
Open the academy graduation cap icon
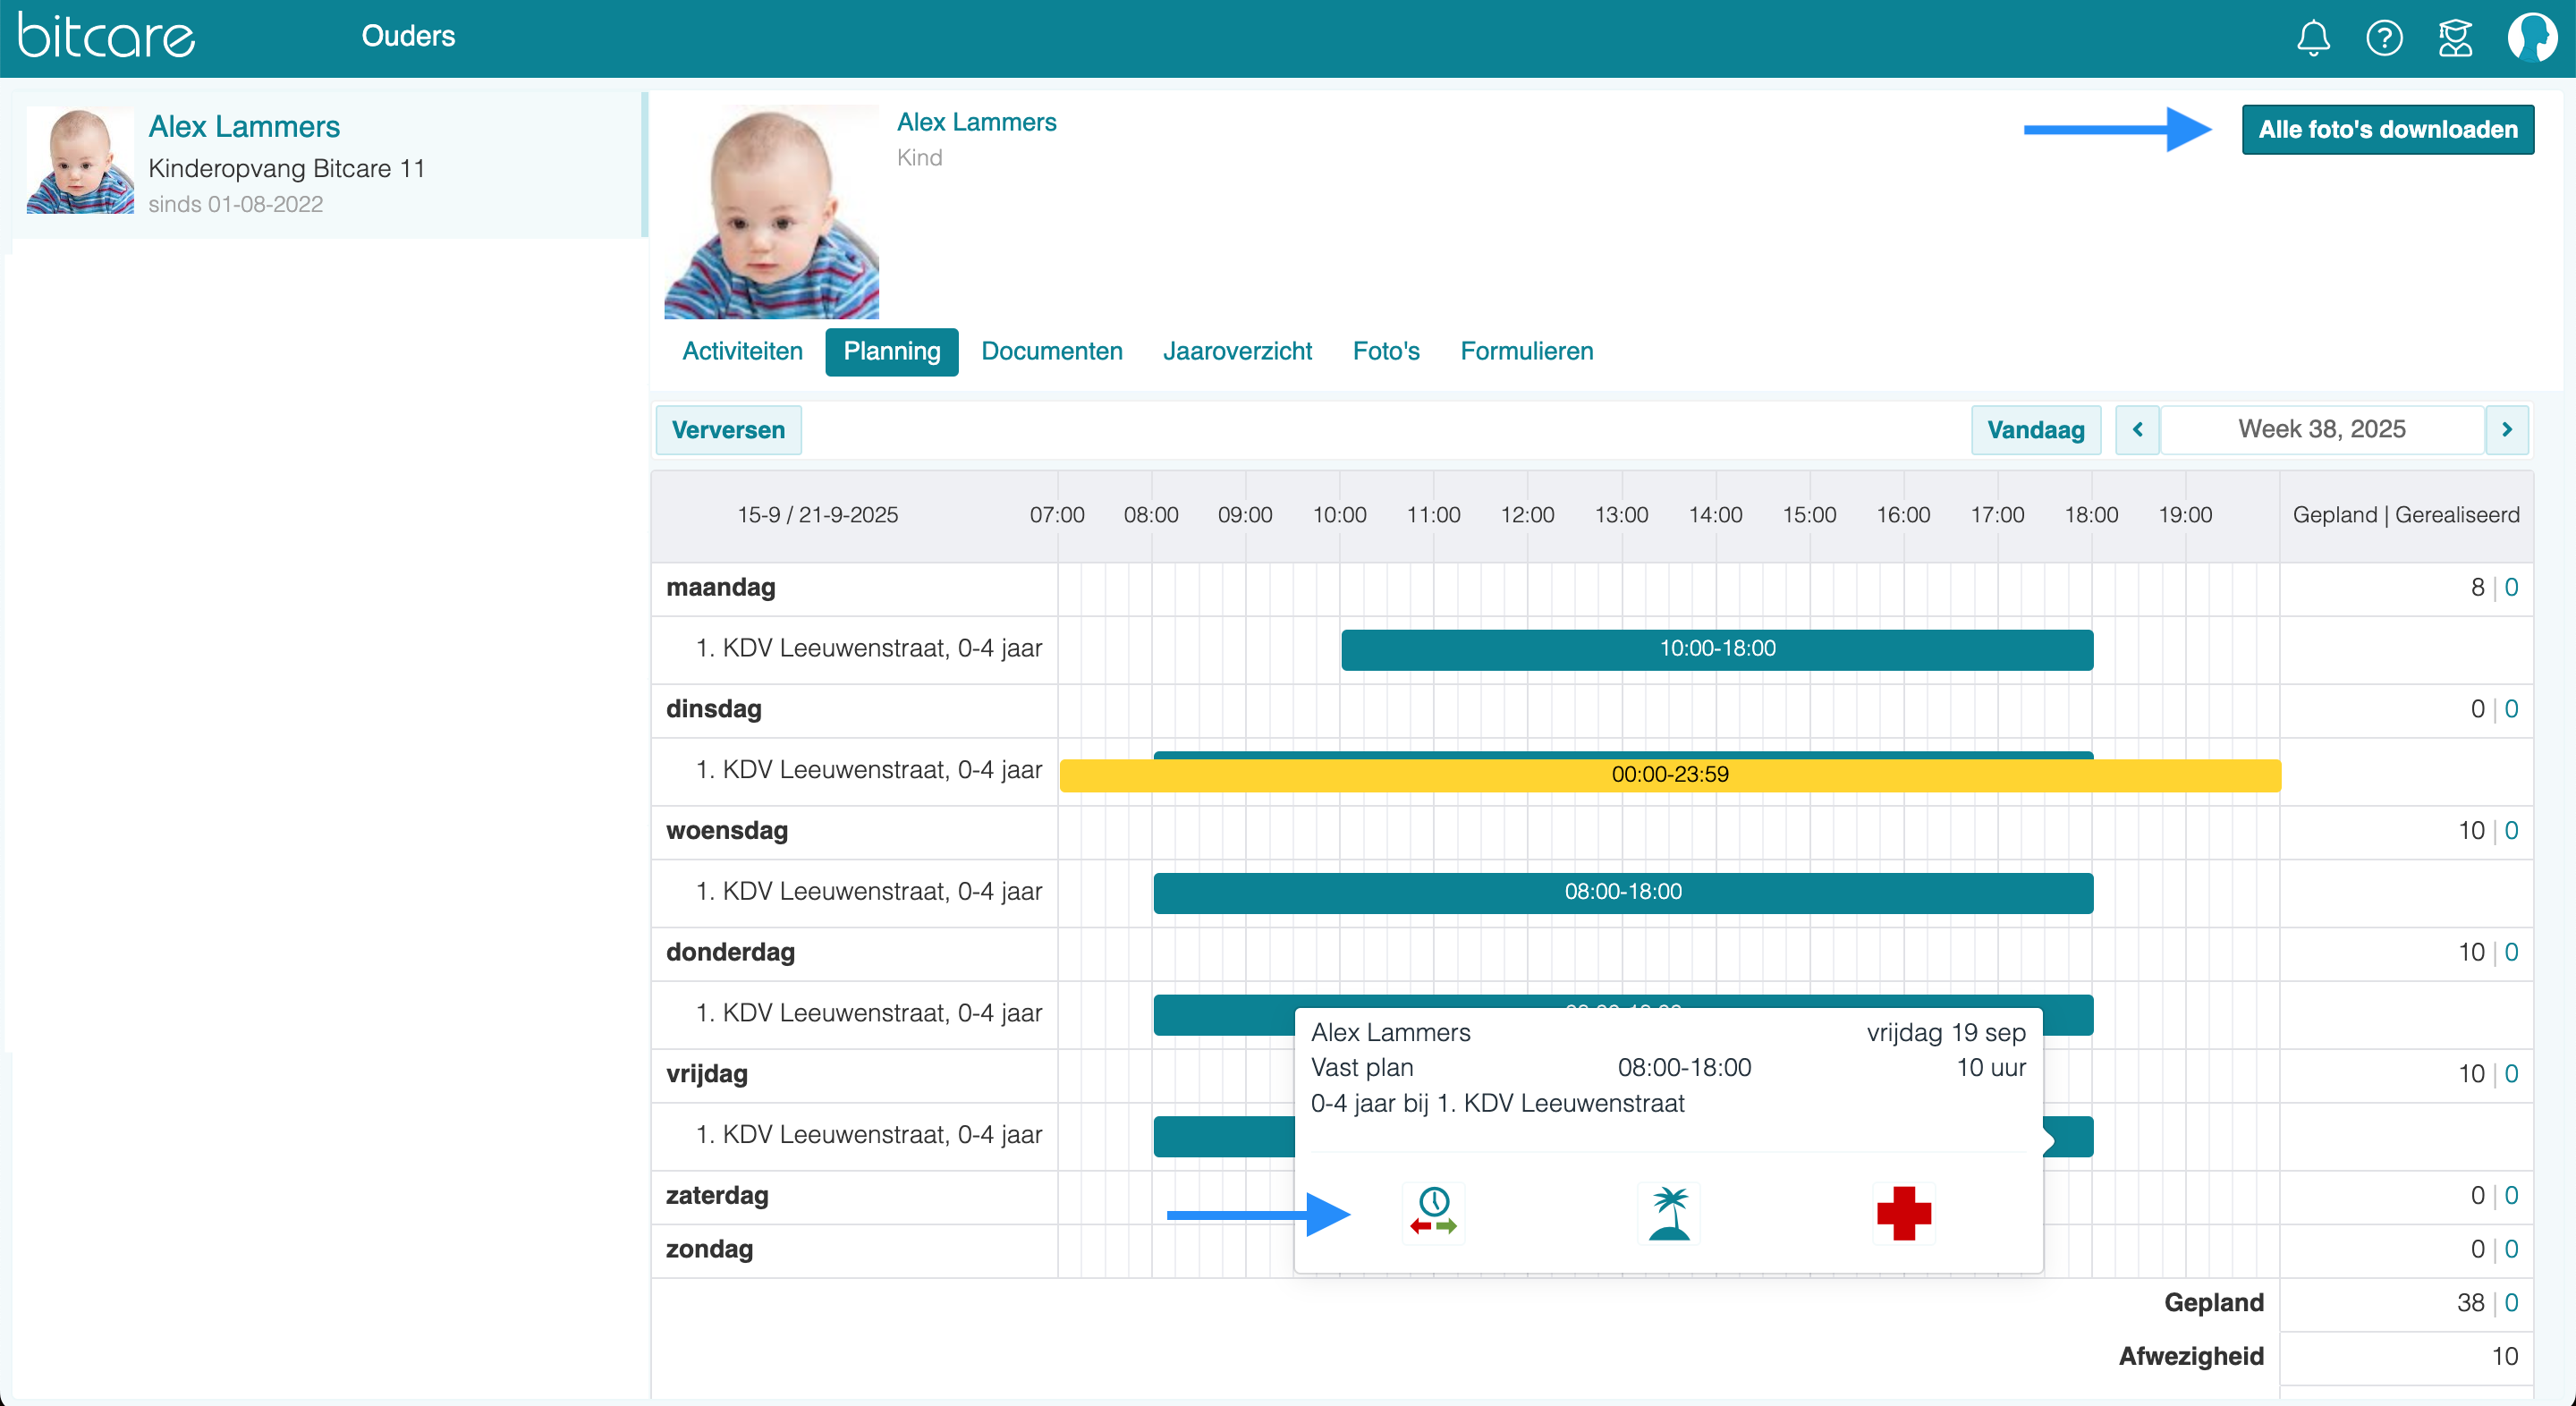pyautogui.click(x=2455, y=38)
